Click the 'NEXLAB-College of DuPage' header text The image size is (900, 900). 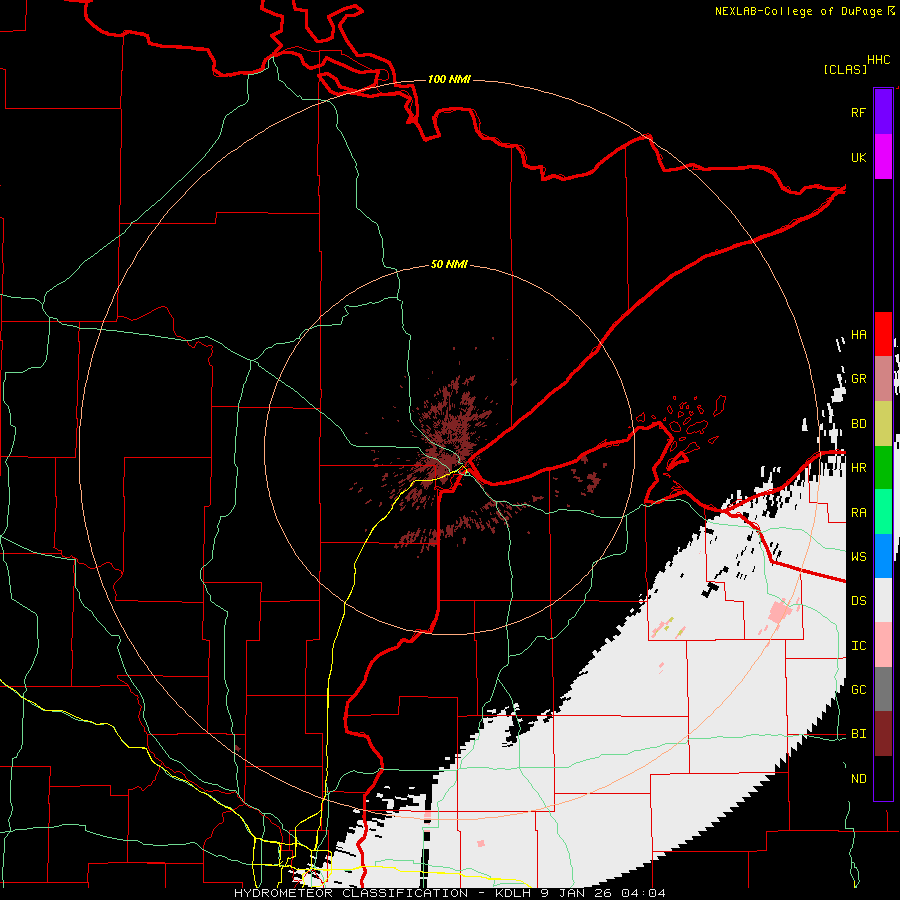tap(798, 11)
